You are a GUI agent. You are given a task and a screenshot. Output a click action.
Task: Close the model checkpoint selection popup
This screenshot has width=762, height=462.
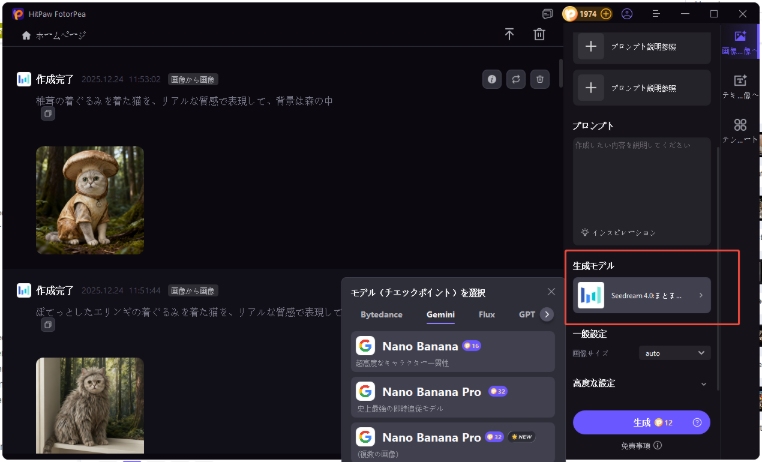pyautogui.click(x=551, y=291)
